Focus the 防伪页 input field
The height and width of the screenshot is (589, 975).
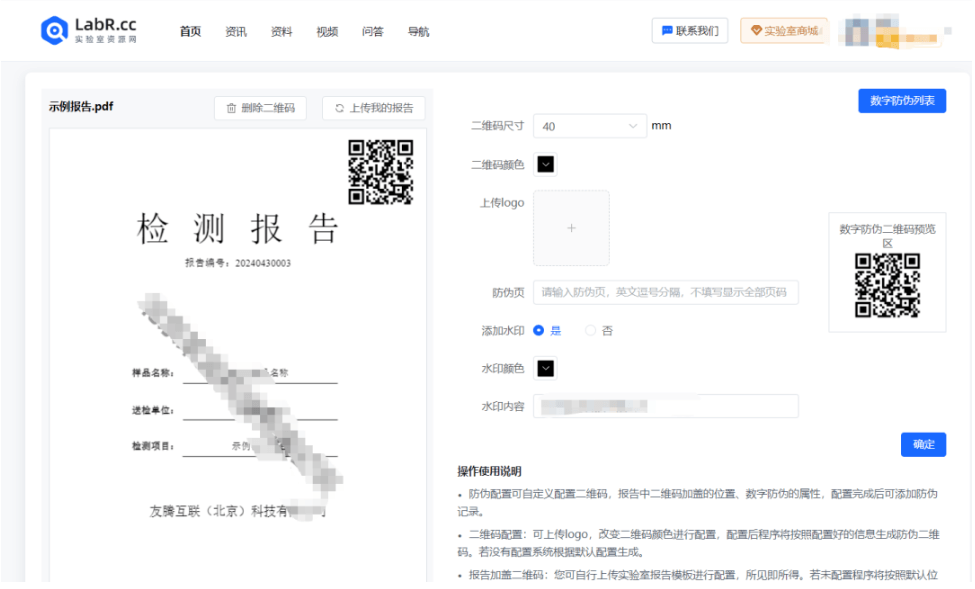pyautogui.click(x=665, y=292)
